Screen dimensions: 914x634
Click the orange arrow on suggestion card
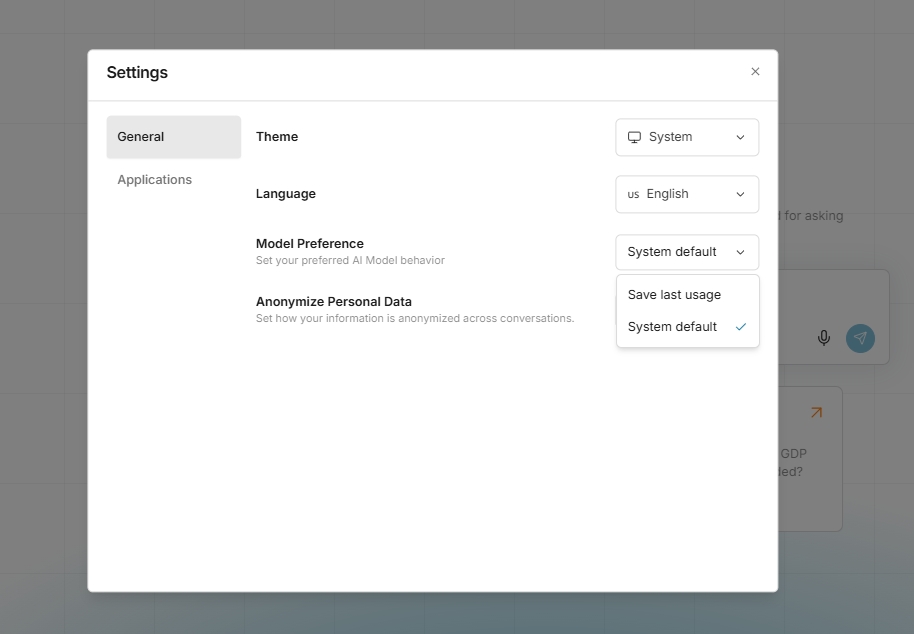816,412
